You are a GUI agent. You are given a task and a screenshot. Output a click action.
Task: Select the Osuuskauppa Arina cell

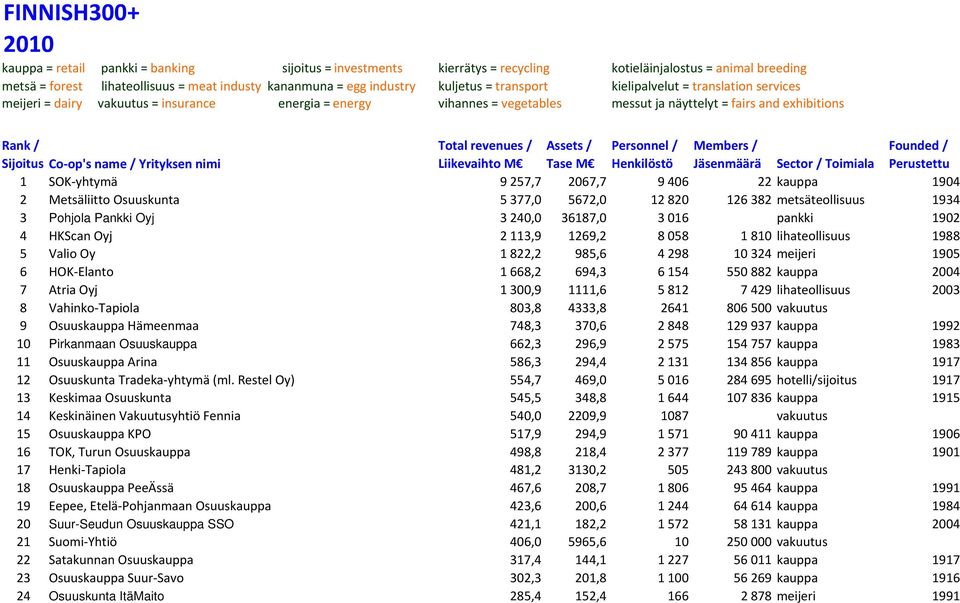103,362
